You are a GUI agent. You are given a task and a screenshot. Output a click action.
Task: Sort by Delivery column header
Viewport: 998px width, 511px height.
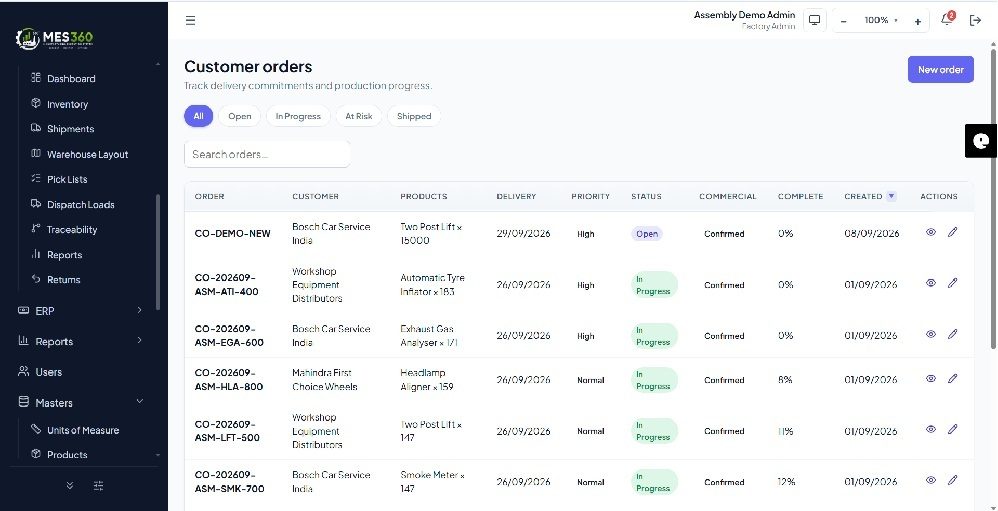(516, 197)
